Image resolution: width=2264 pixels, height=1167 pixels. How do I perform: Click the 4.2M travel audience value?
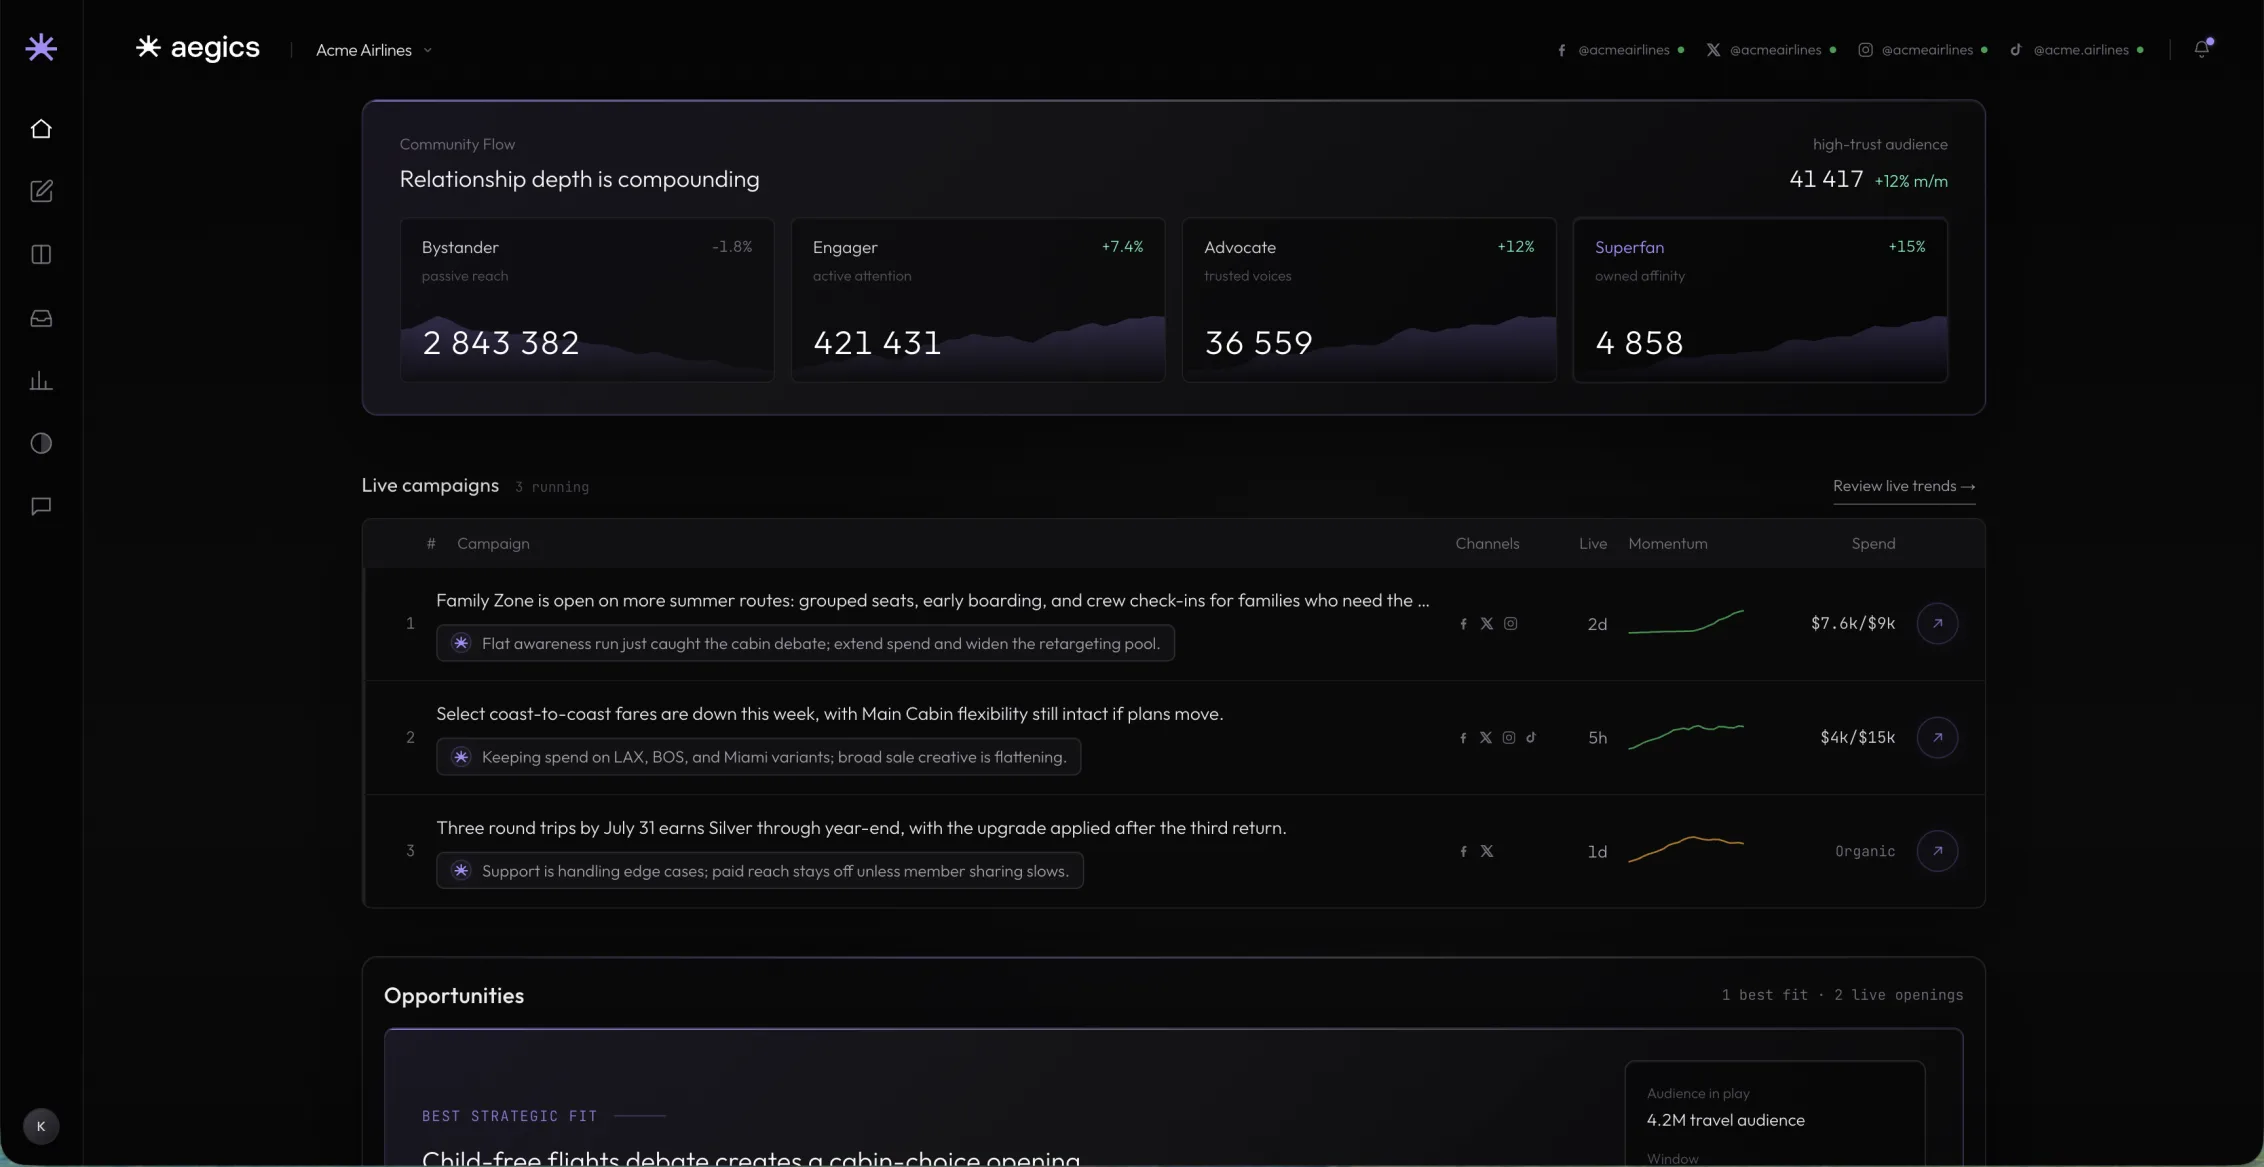pos(1726,1120)
